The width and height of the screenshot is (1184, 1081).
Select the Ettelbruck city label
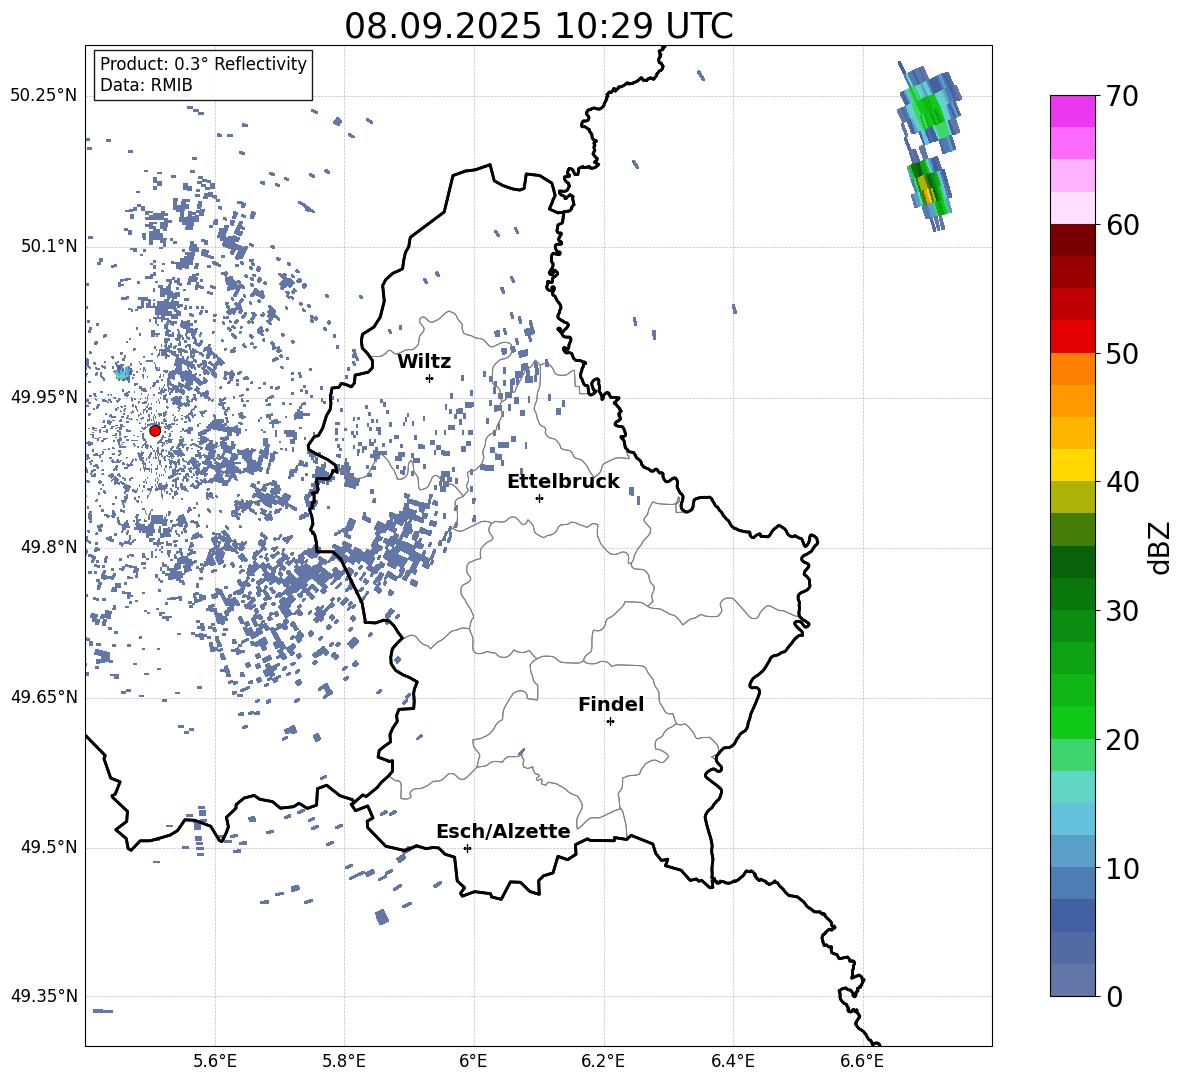pyautogui.click(x=563, y=482)
